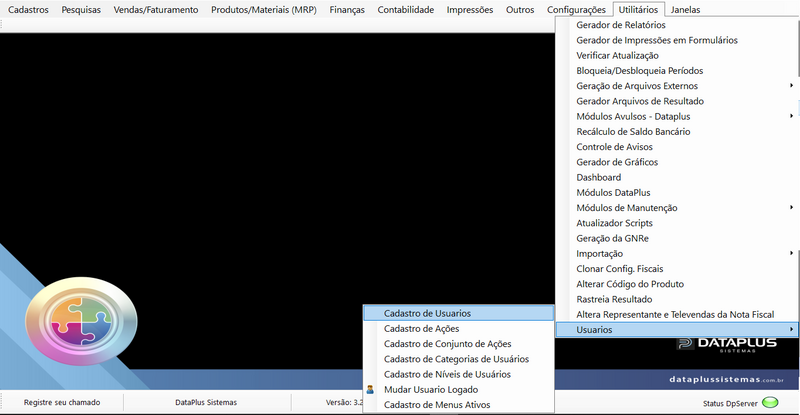Open the Contabilidade menu

[406, 10]
